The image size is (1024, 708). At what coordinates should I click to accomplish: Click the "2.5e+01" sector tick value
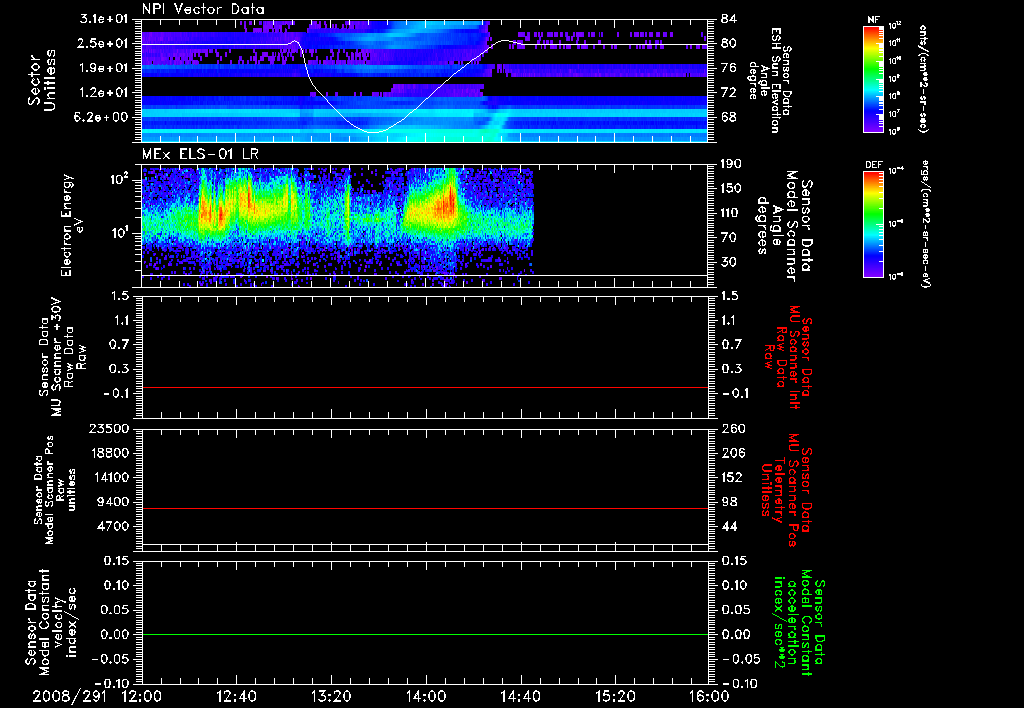click(x=103, y=44)
